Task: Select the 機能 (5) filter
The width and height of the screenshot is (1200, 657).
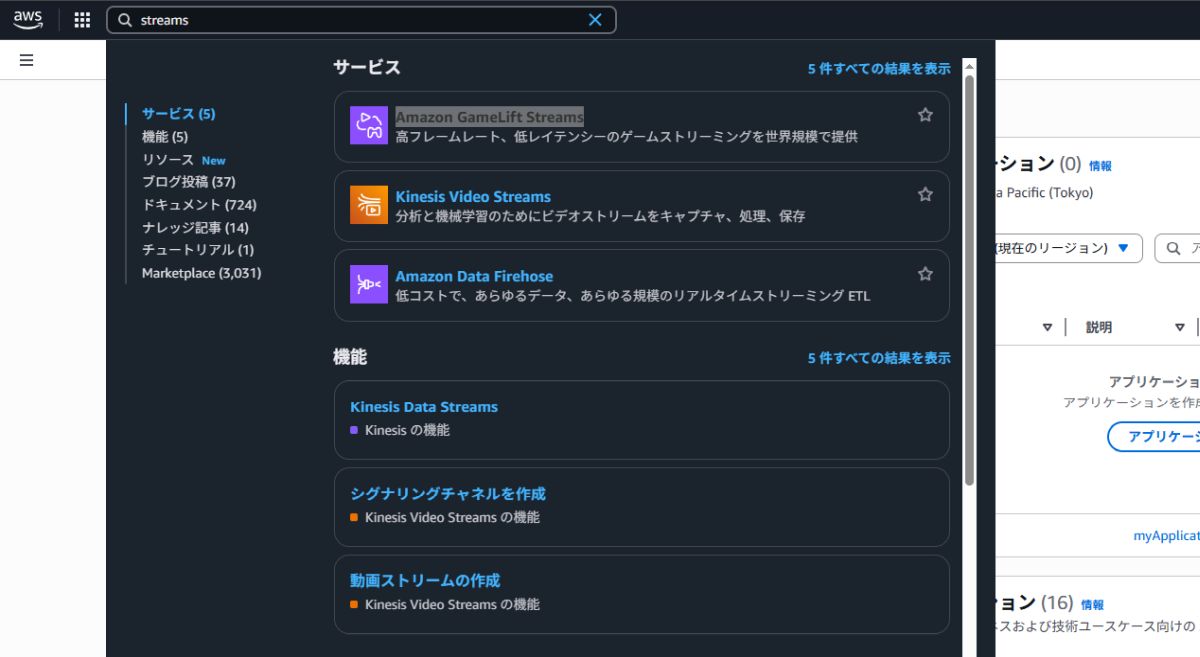Action: [165, 137]
